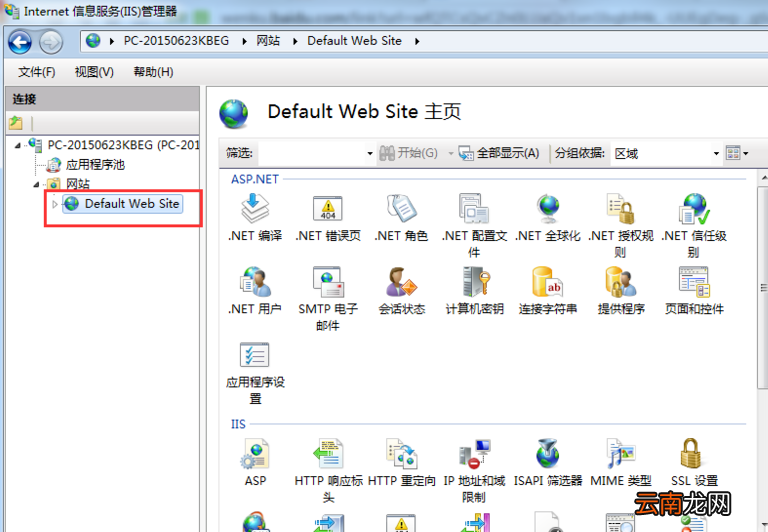Expand the Default Web Site tree node
The image size is (768, 532).
(55, 204)
